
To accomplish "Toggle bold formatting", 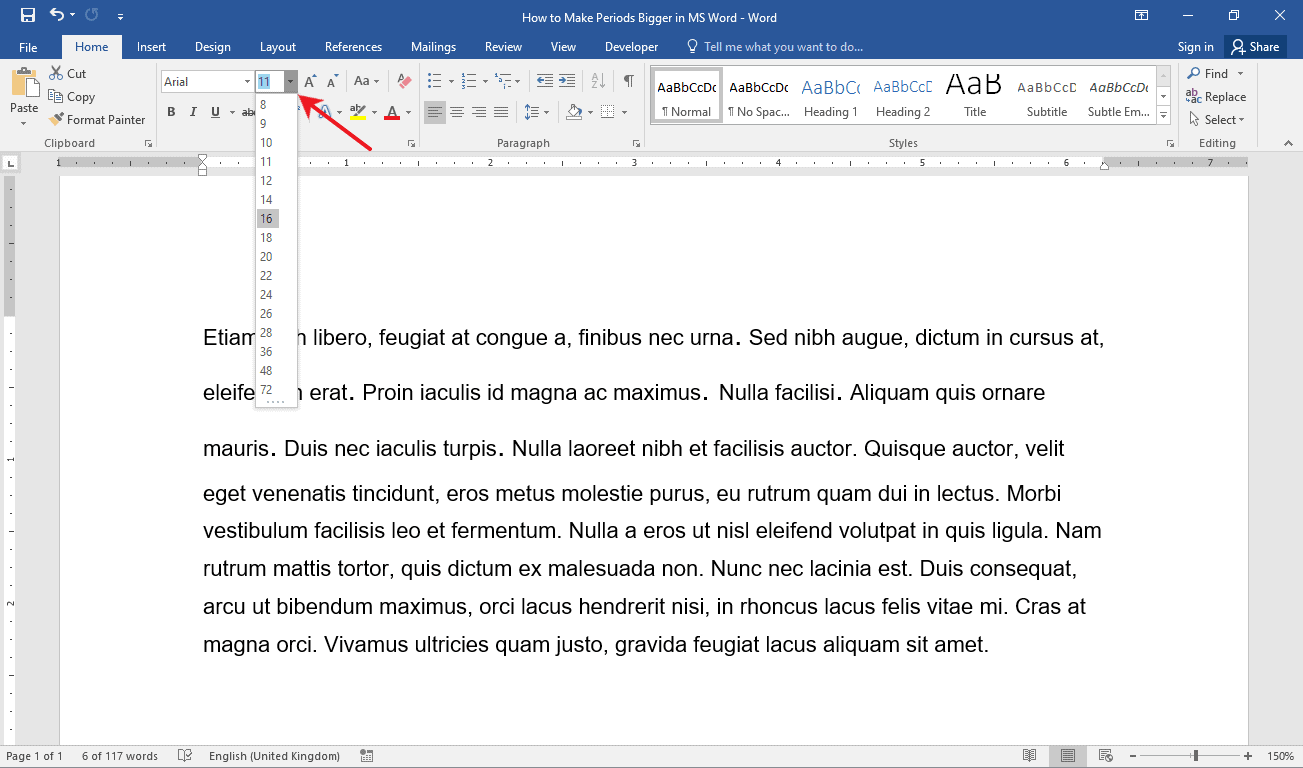I will pos(171,111).
